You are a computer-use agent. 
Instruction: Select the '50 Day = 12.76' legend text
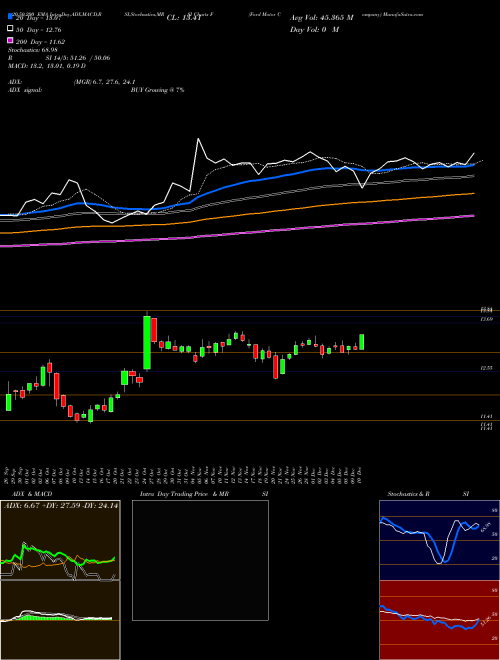coord(38,29)
